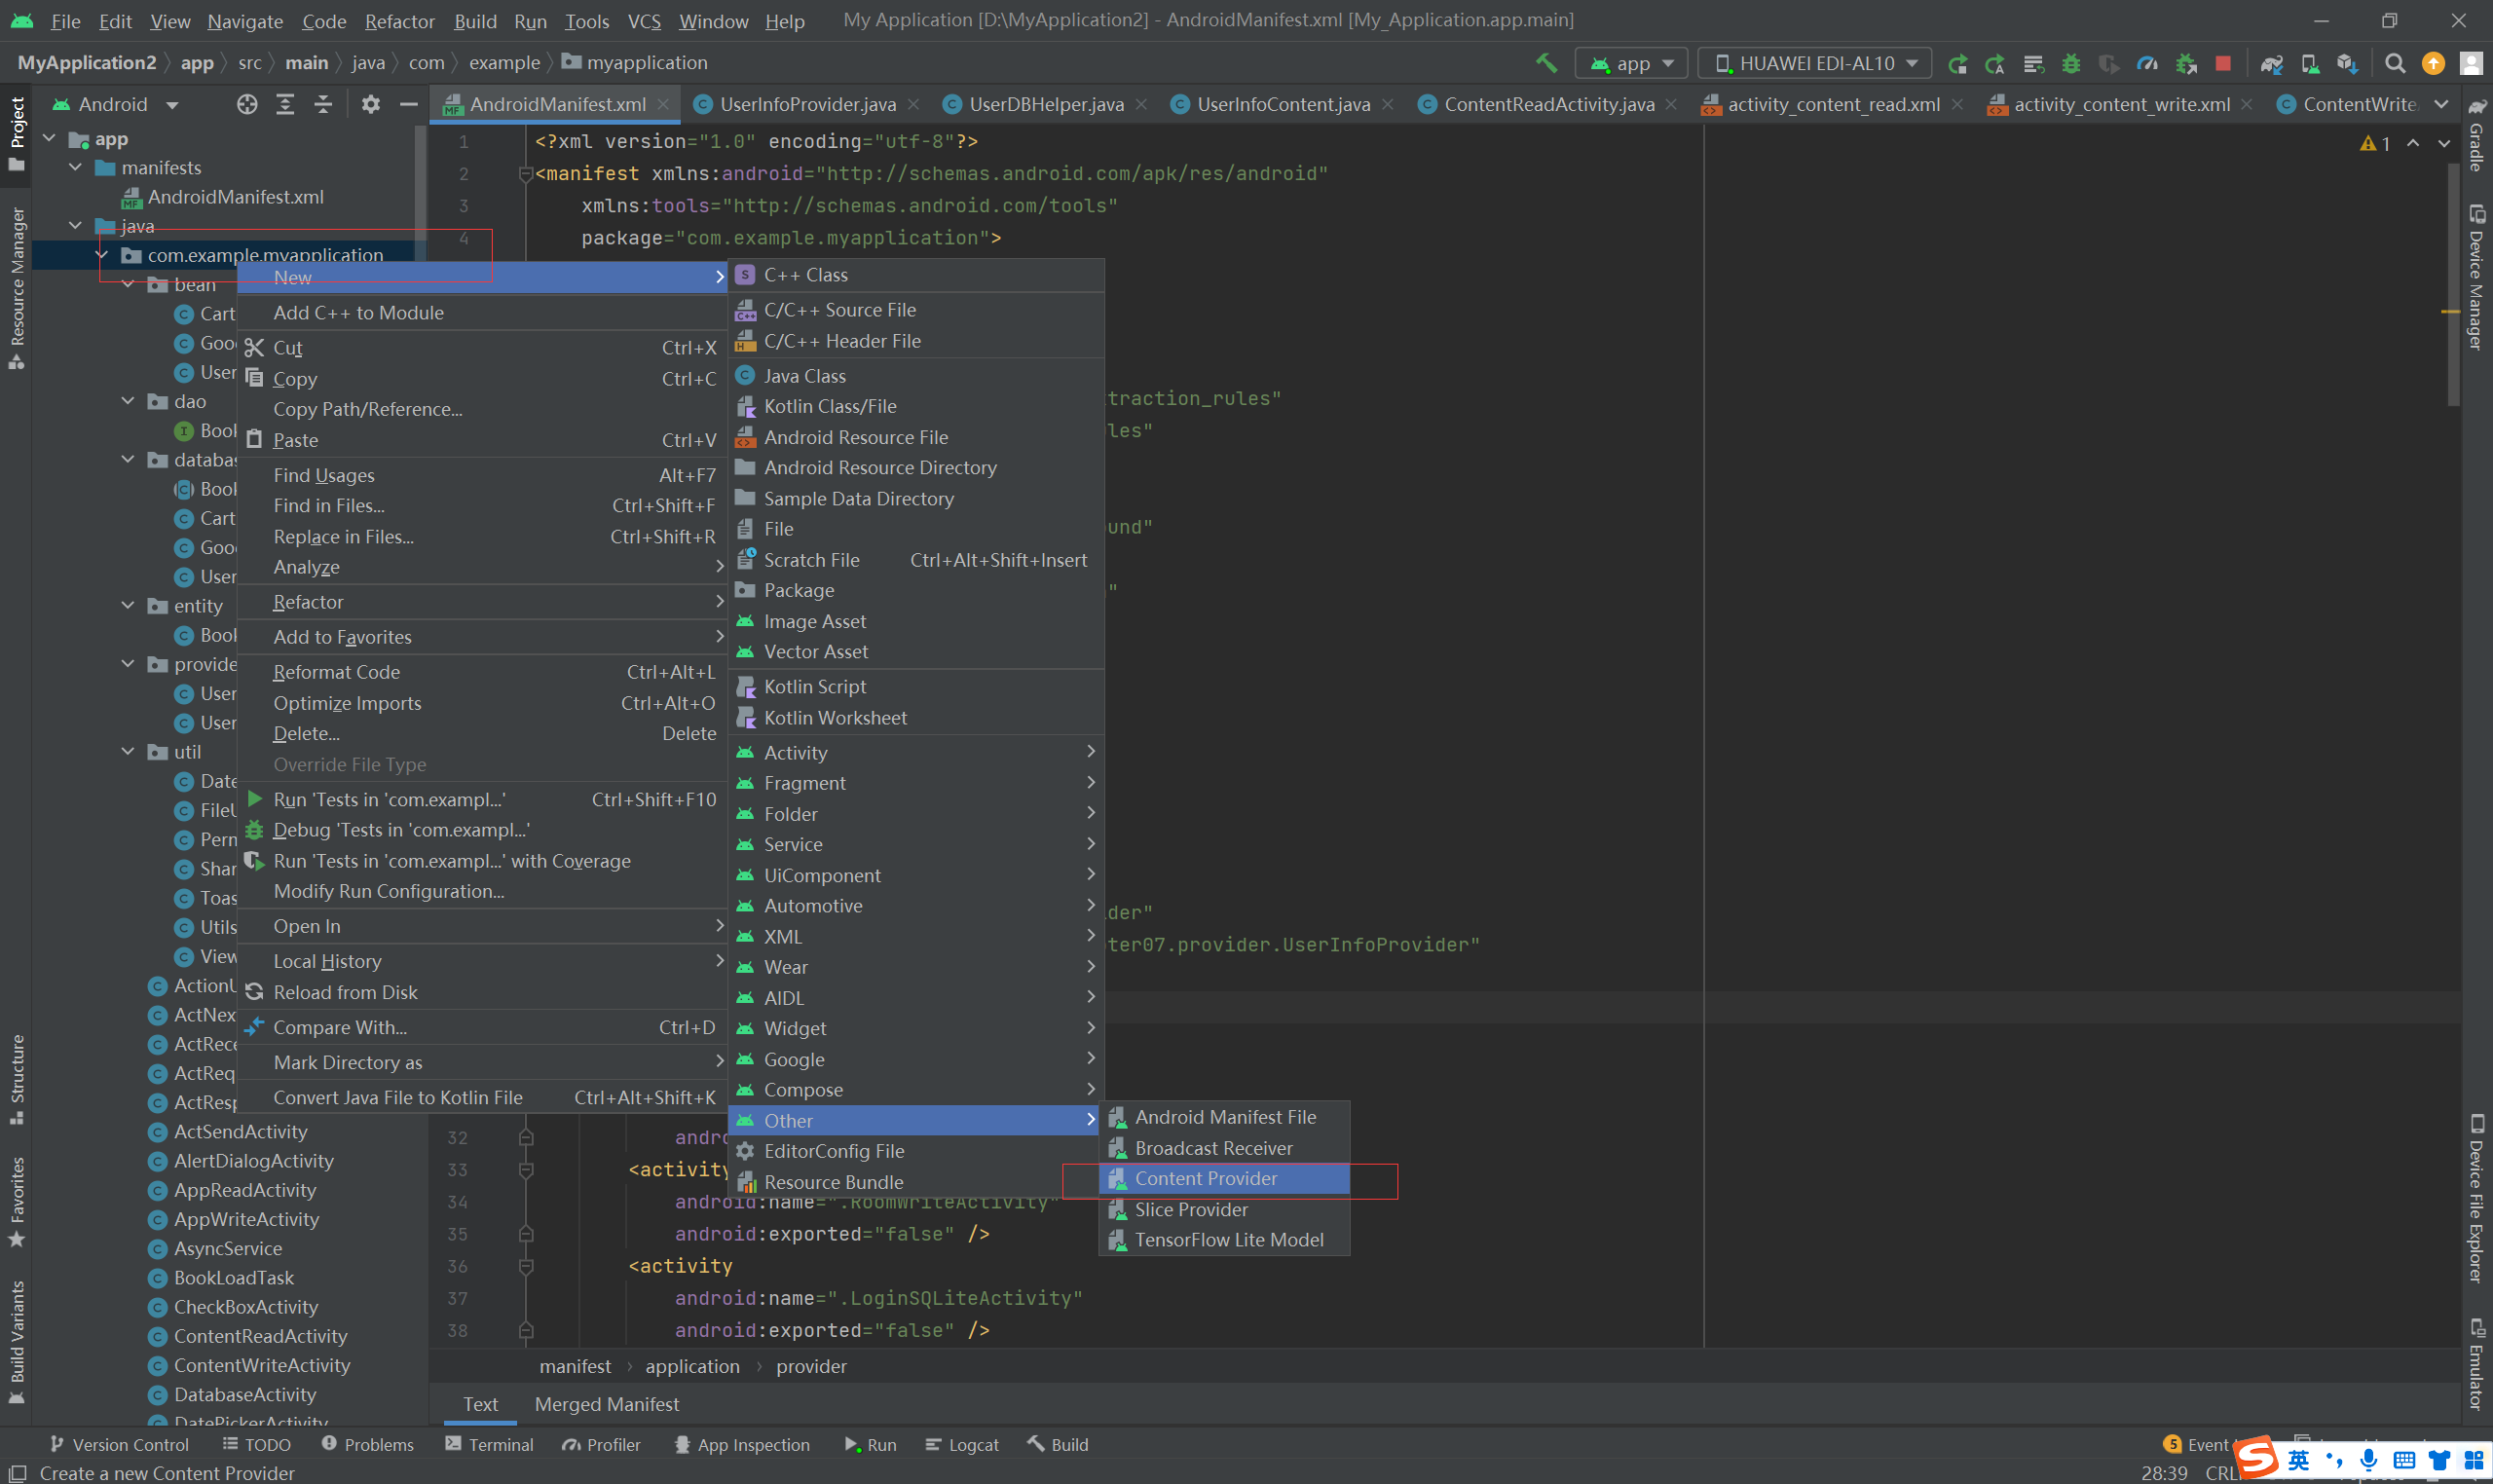Switch to the Merged Manifest tab

(606, 1404)
